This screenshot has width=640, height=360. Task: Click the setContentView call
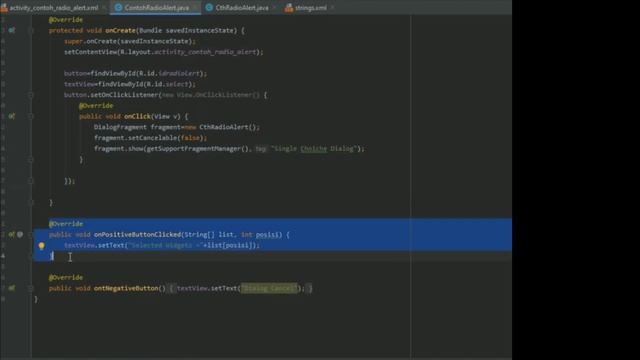coord(164,52)
